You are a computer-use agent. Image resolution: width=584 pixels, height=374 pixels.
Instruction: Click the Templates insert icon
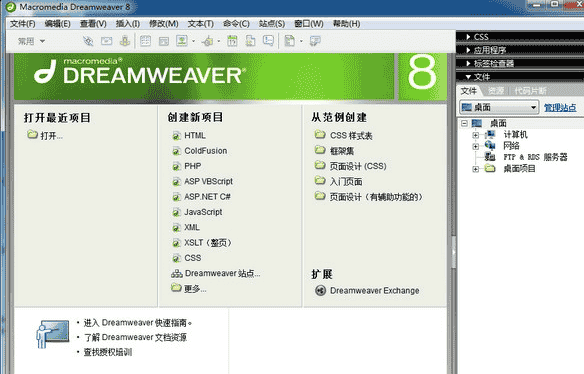289,41
